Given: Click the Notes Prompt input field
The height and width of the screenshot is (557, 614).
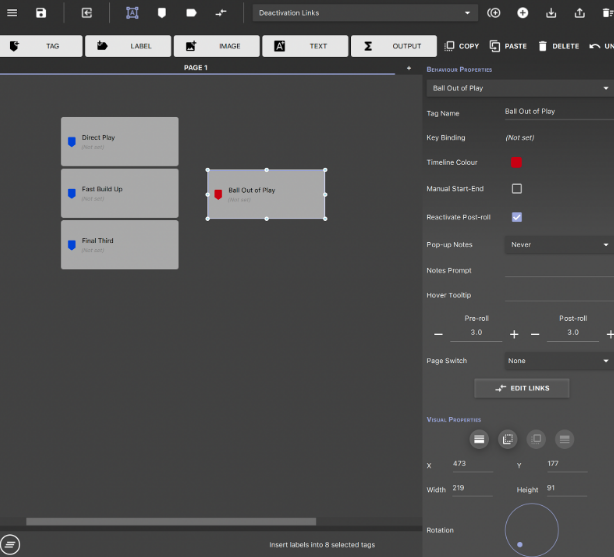Looking at the screenshot, I should tap(559, 271).
